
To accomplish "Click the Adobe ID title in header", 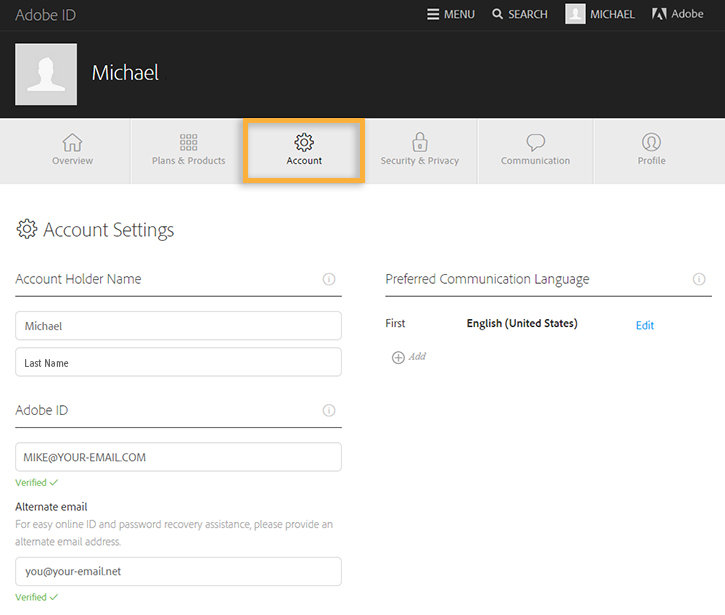I will click(x=45, y=15).
